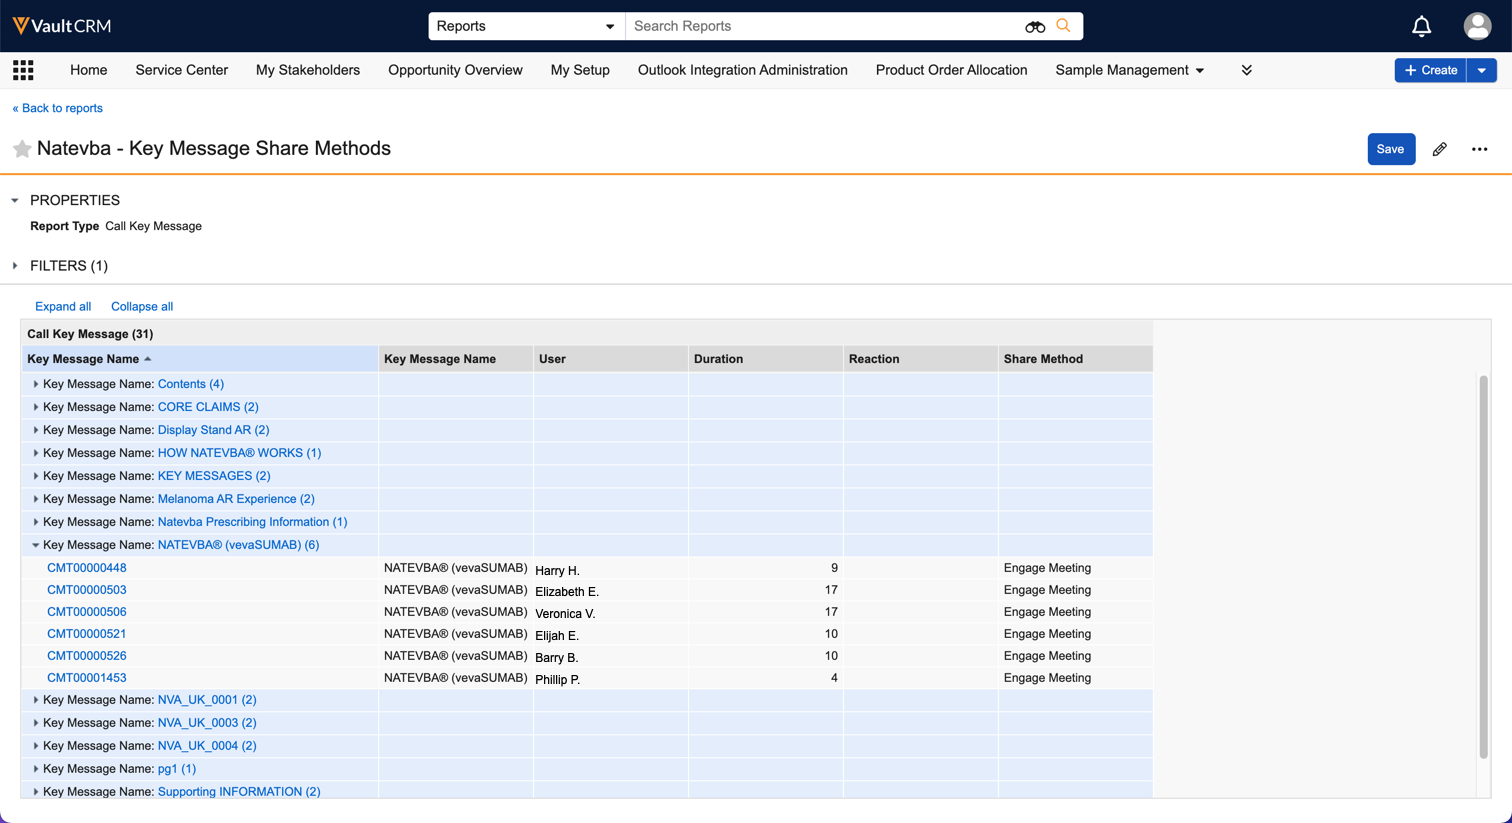
Task: Click the Save button
Action: click(1390, 149)
